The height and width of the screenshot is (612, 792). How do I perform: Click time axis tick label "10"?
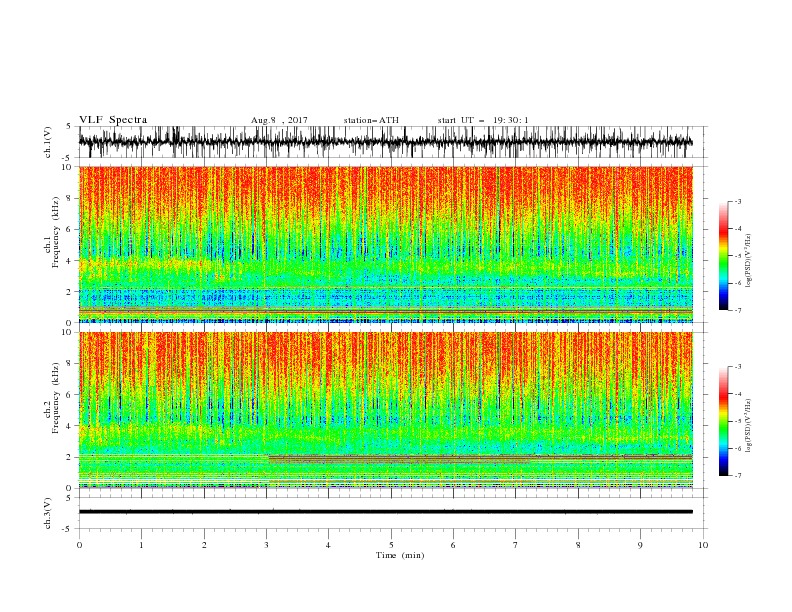(703, 545)
